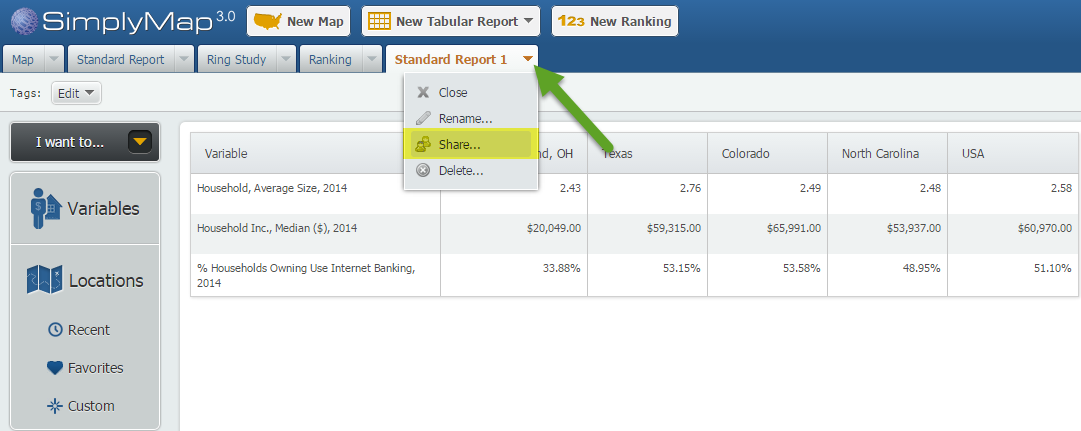Click the clock icon beside Recent
Viewport: 1081px width, 431px height.
point(55,330)
